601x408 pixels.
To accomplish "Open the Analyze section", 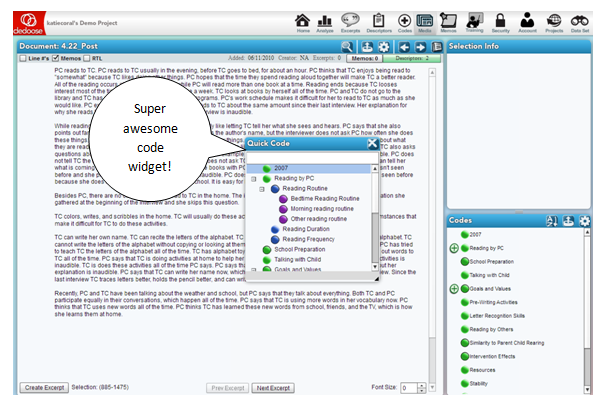I will coord(325,23).
